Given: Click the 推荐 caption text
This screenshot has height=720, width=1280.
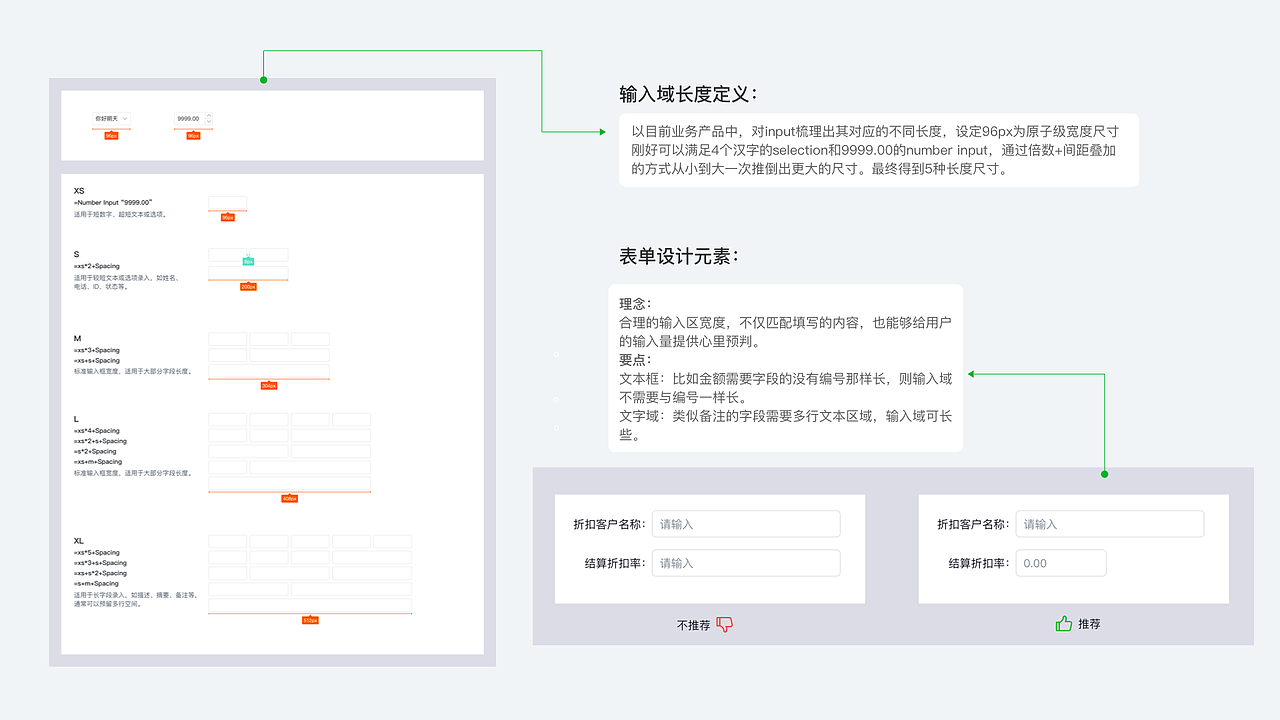Looking at the screenshot, I should coord(1089,624).
